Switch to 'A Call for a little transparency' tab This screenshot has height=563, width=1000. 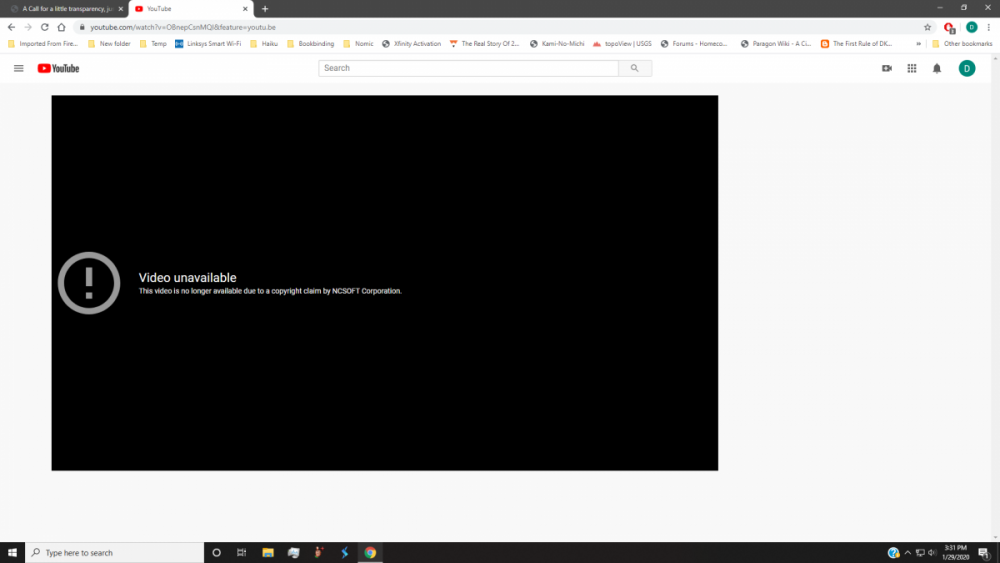click(66, 9)
